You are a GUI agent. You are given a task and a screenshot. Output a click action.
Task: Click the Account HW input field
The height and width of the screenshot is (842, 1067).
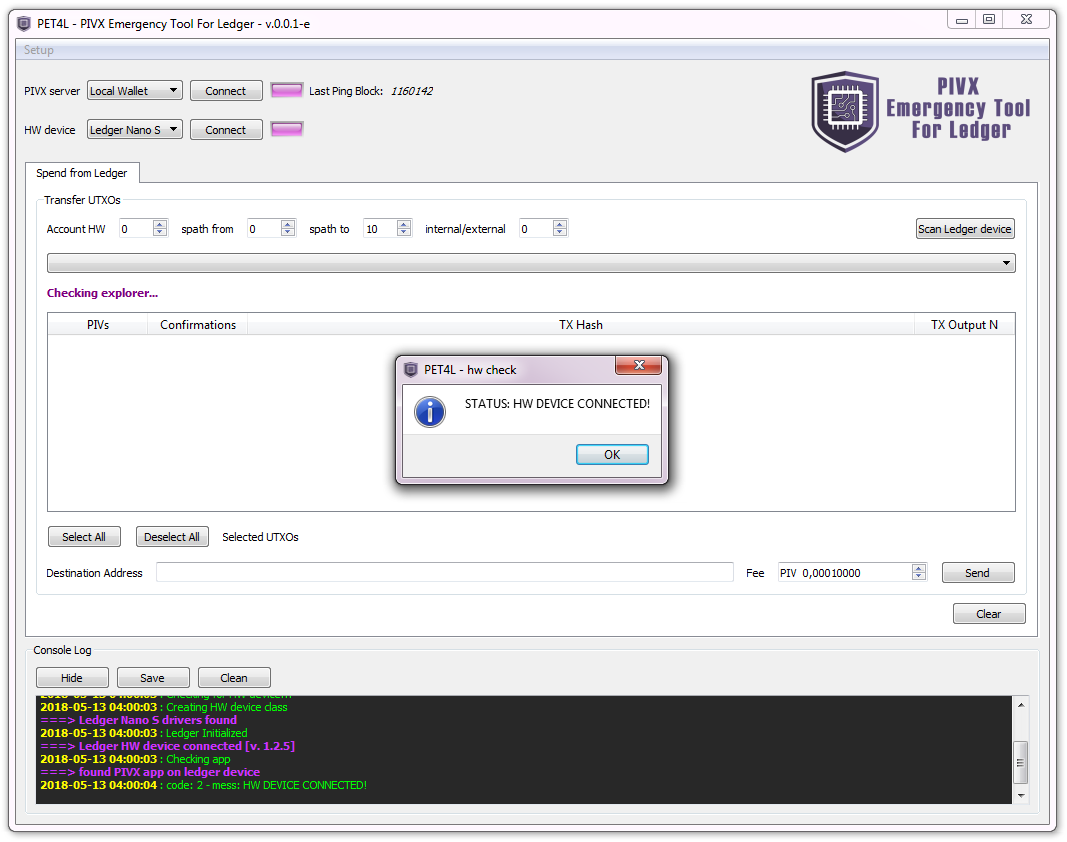click(x=135, y=229)
